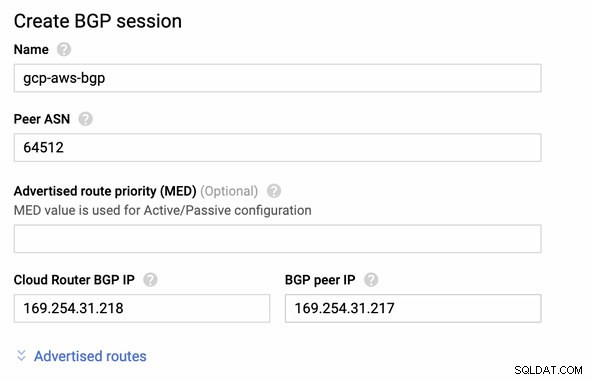The width and height of the screenshot is (592, 380).
Task: Click the BGP peer IP input 169.254.31.217
Action: (413, 308)
